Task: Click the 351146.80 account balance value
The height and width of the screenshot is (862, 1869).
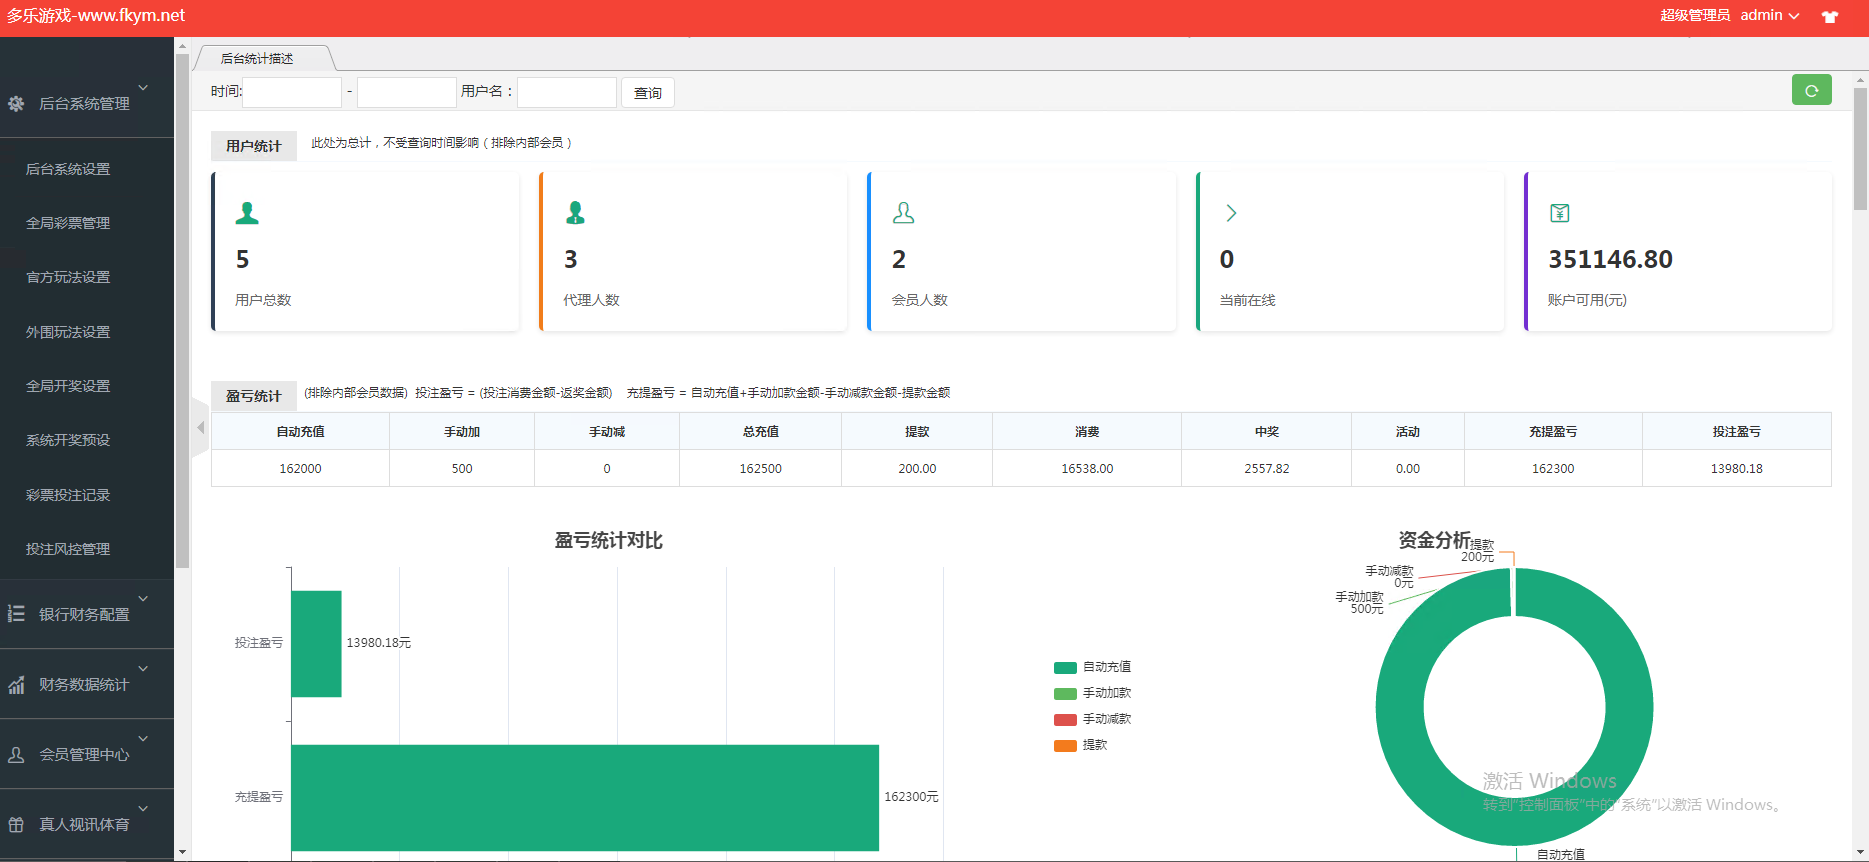Action: (1610, 259)
